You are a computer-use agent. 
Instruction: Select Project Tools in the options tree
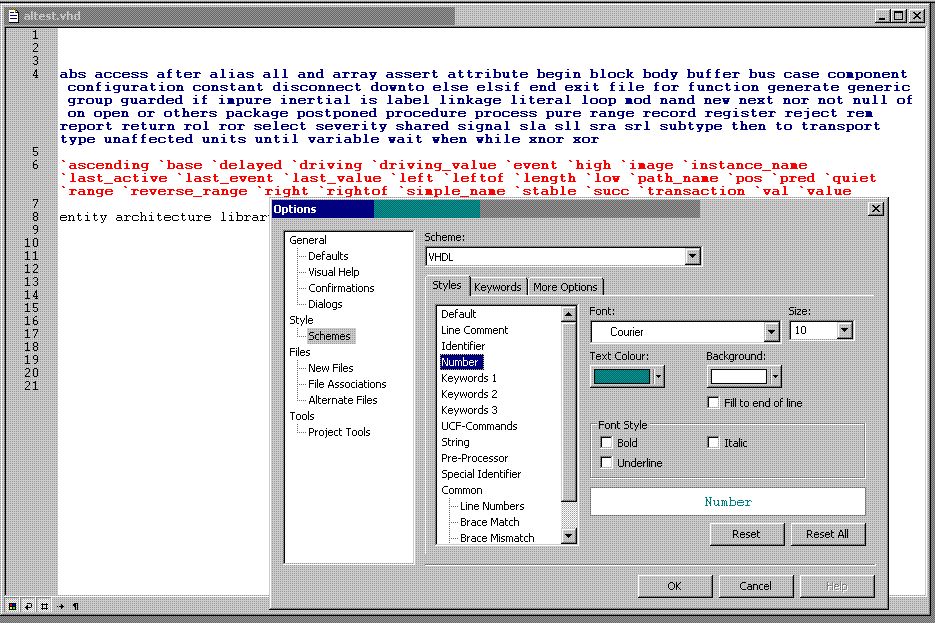click(x=339, y=432)
